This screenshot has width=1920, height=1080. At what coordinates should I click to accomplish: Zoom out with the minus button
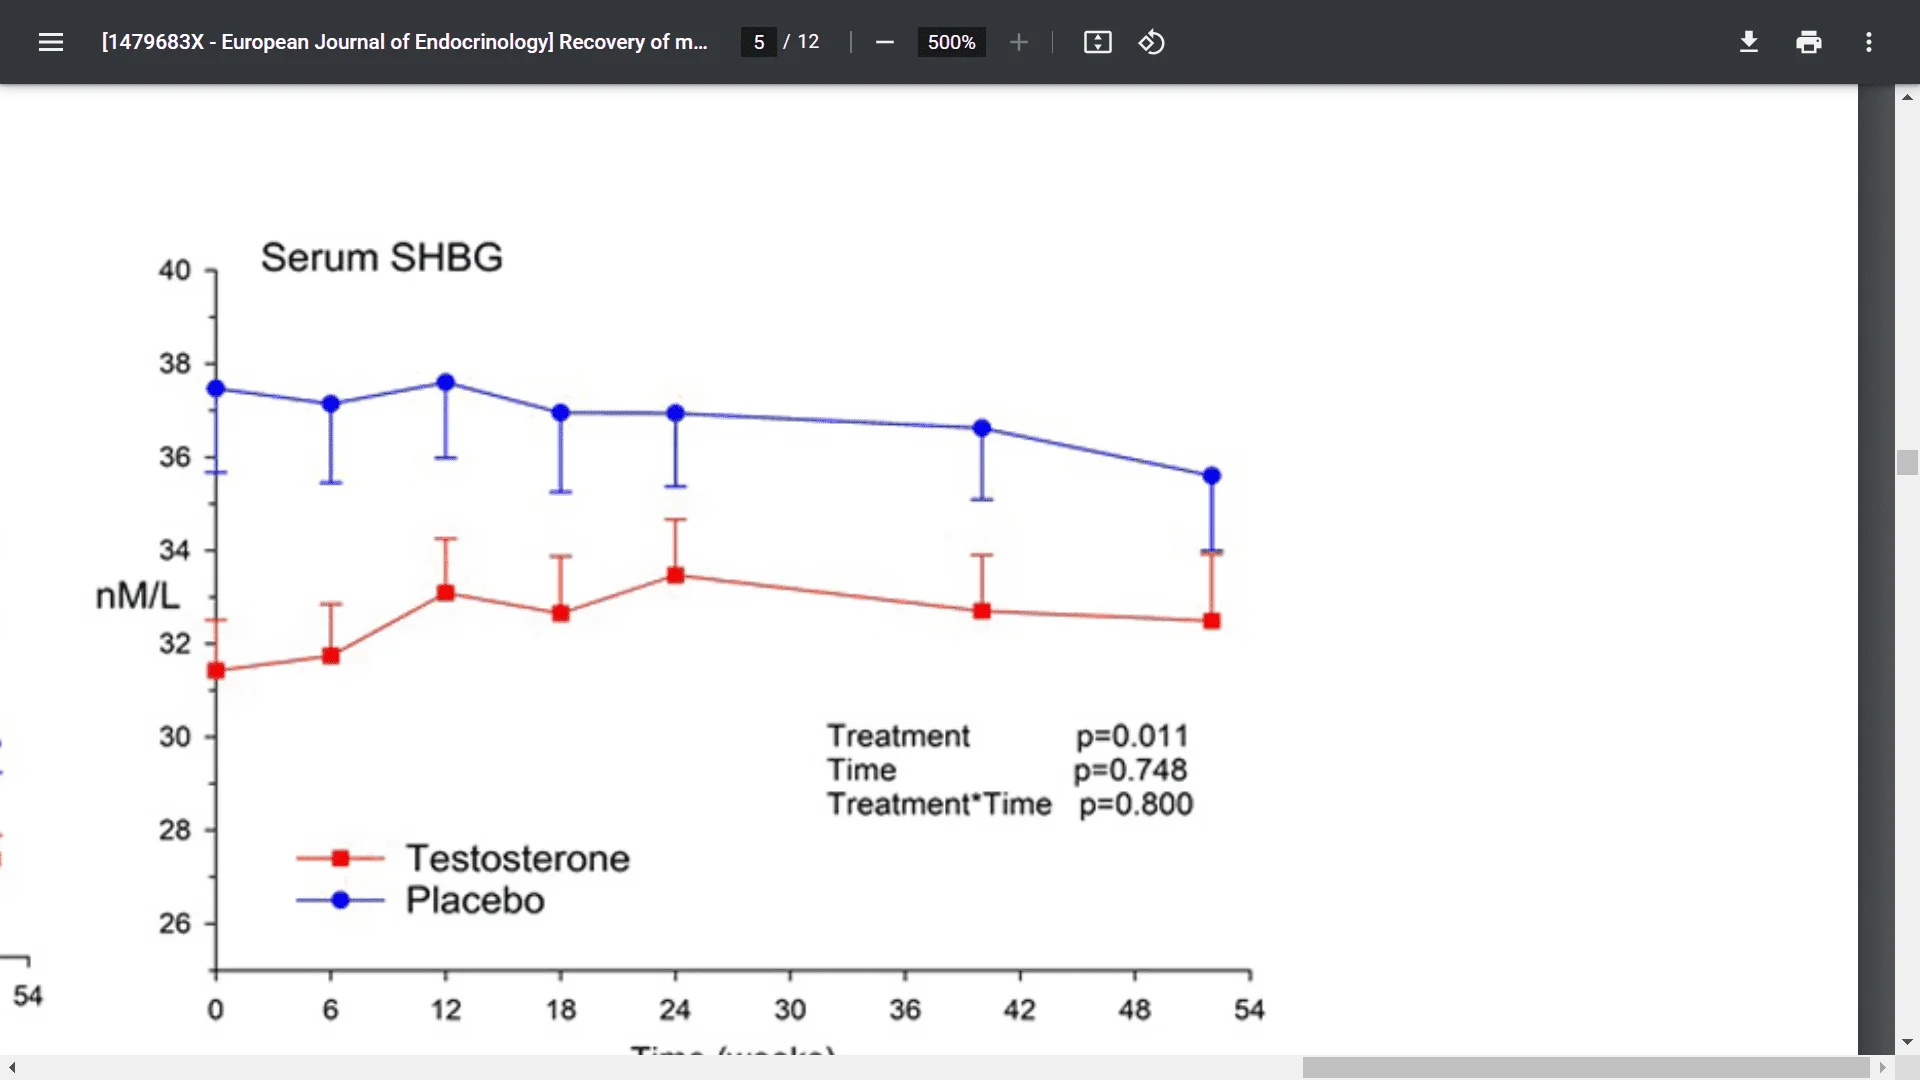pos(884,42)
